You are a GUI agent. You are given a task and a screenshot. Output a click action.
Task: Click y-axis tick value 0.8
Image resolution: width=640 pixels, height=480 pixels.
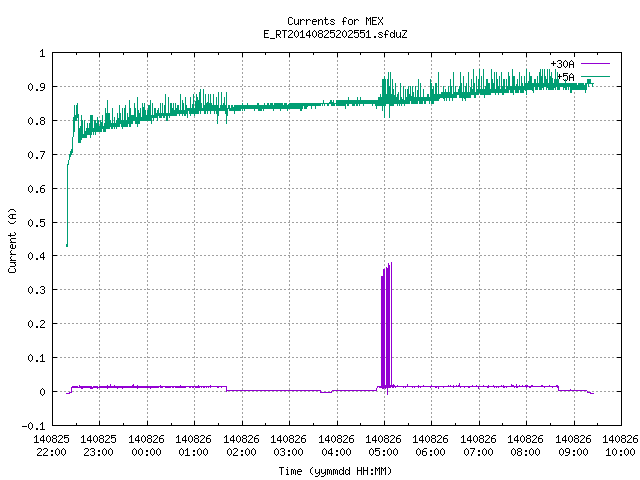point(36,121)
